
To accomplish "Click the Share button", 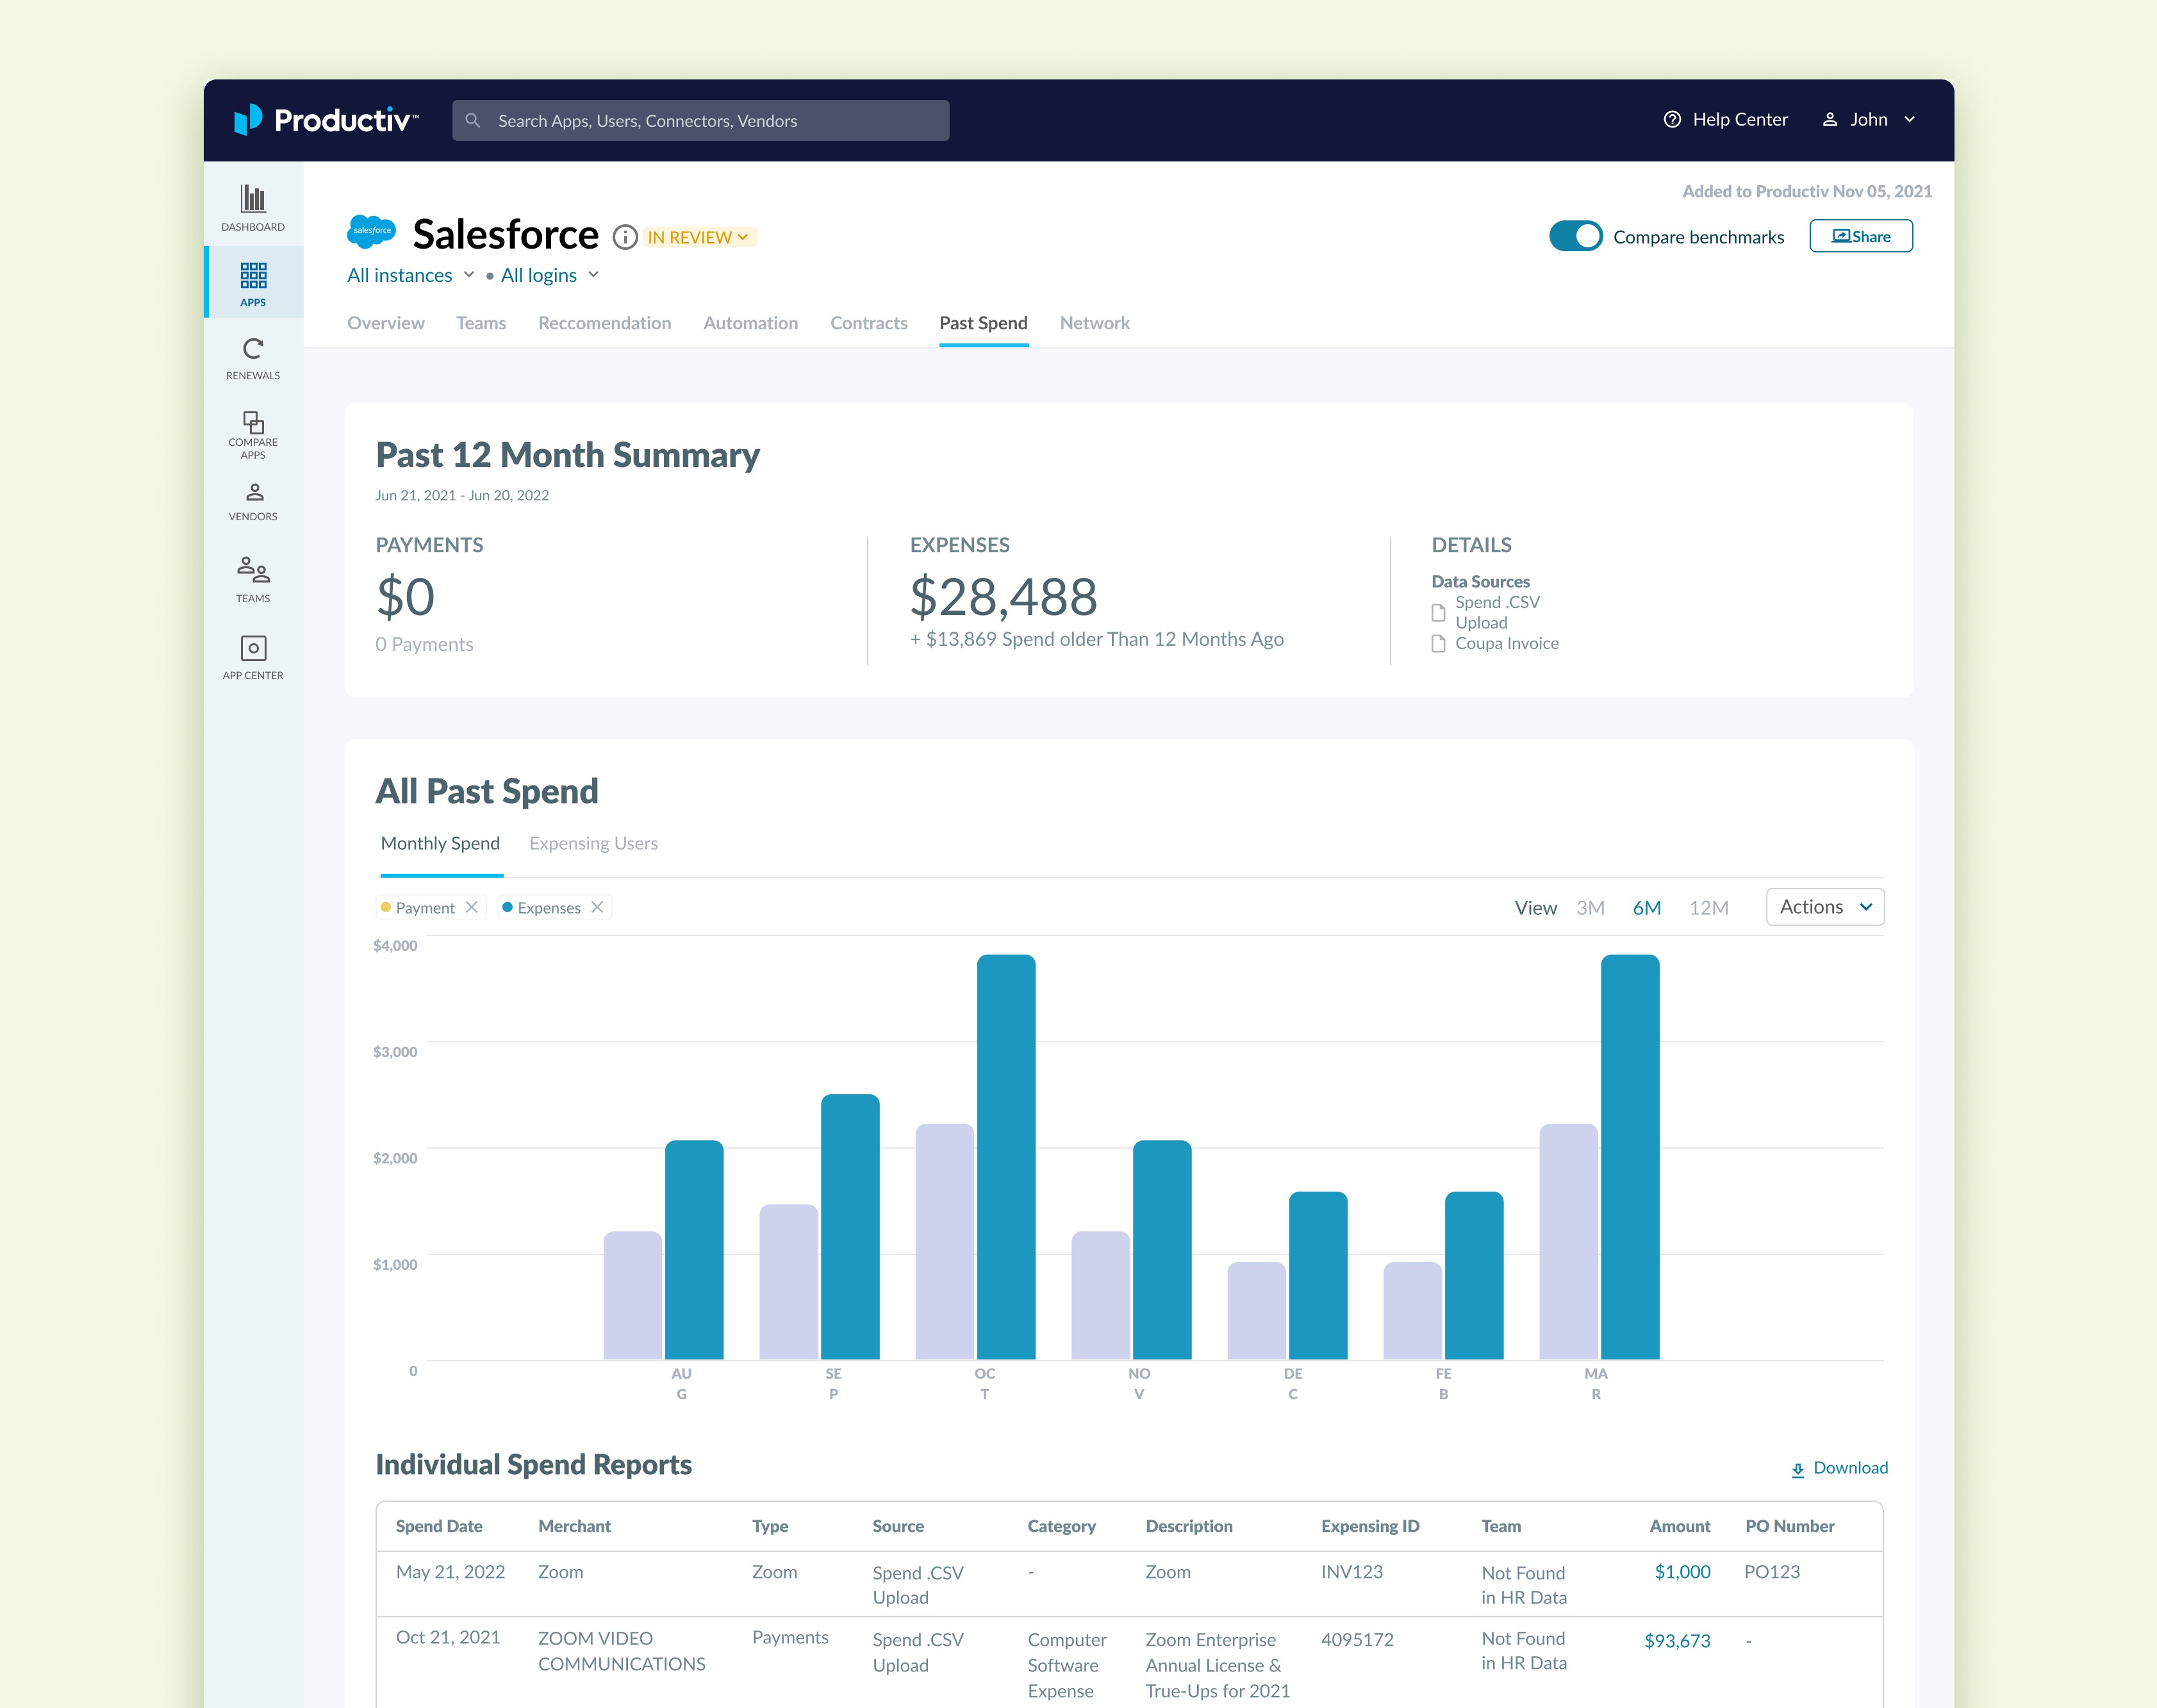I will pyautogui.click(x=1861, y=236).
